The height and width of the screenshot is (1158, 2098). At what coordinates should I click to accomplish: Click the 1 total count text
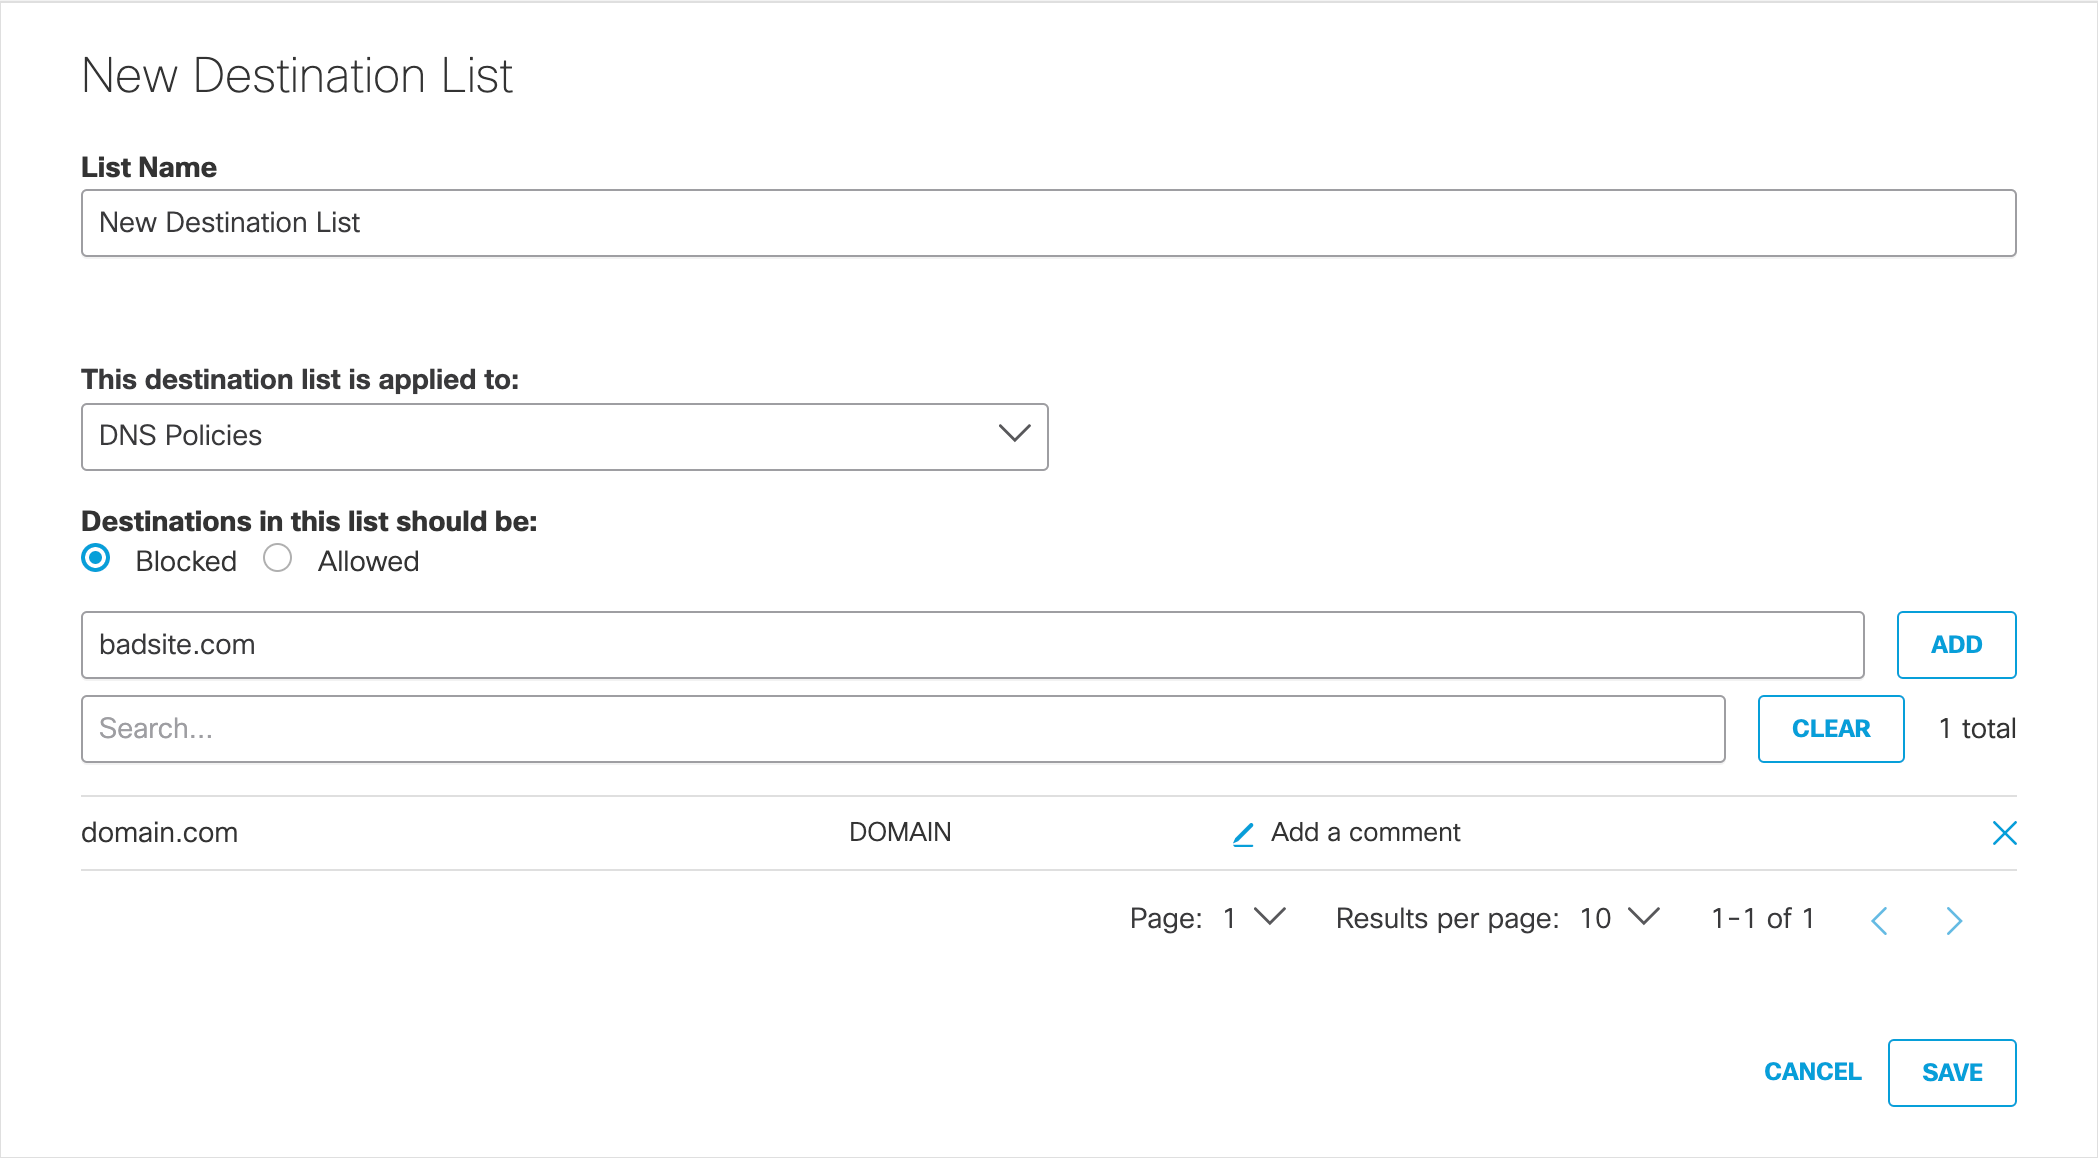point(1977,728)
